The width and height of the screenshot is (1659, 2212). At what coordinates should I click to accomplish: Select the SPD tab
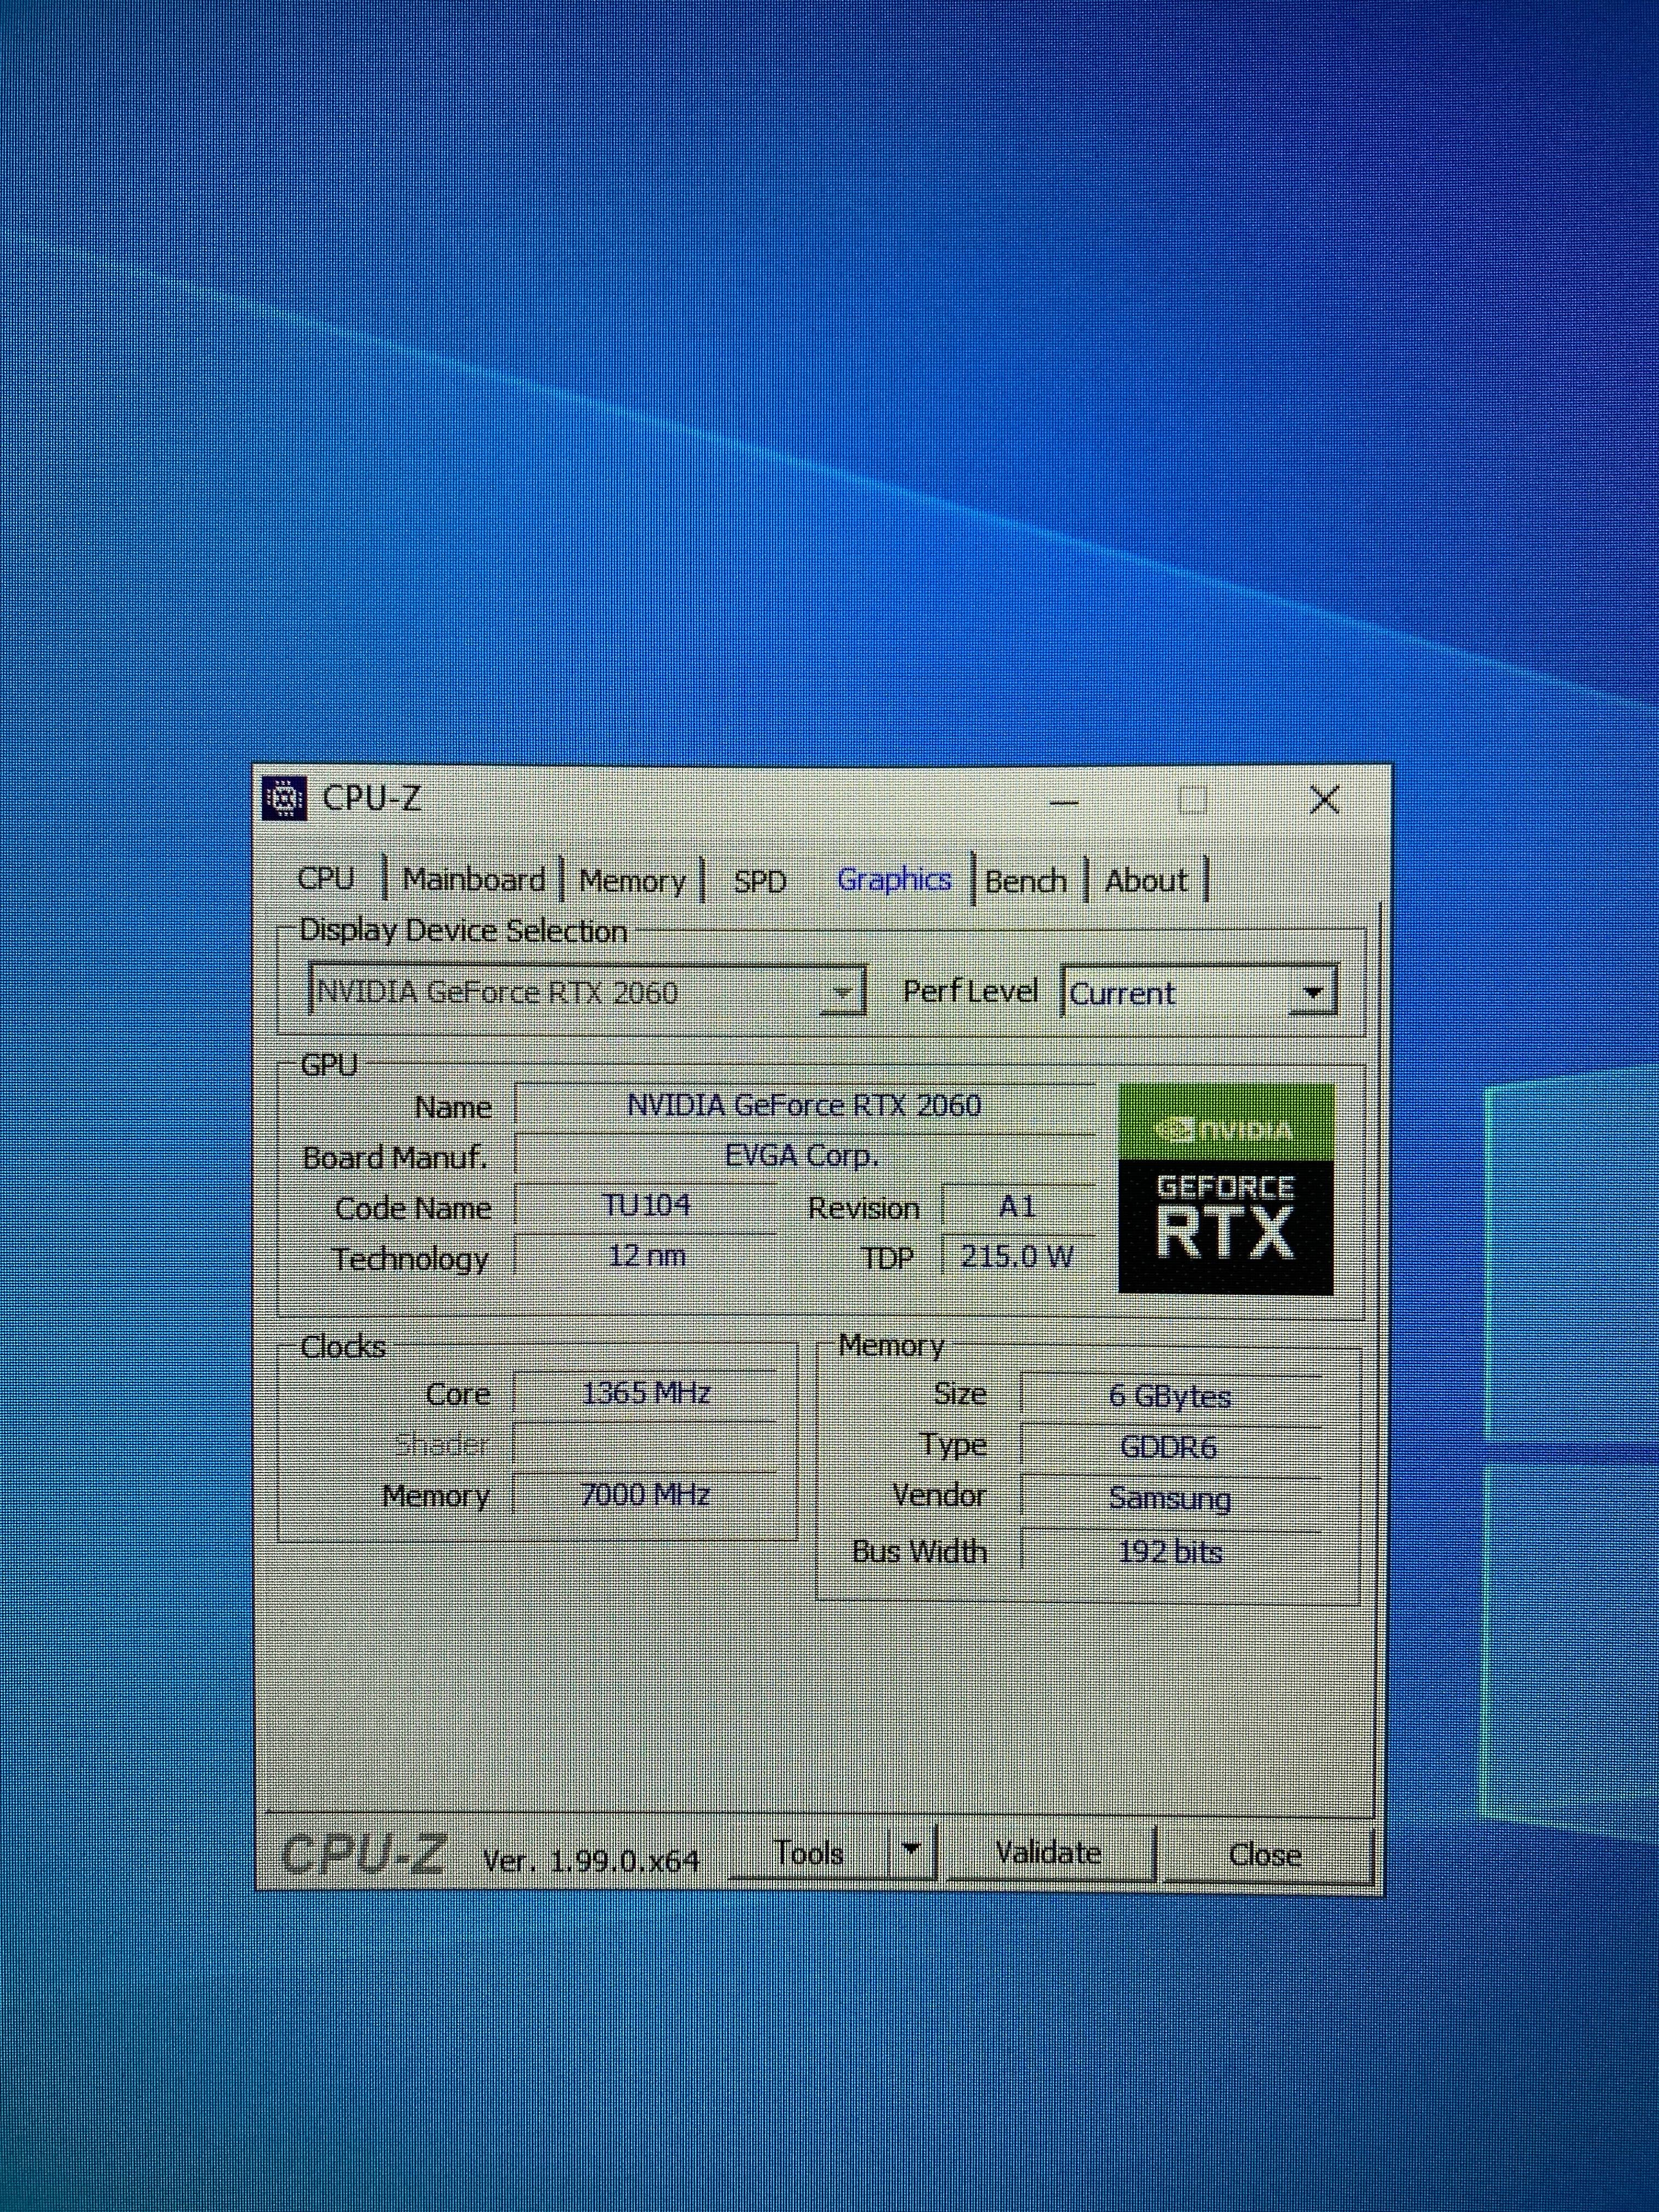pyautogui.click(x=760, y=881)
